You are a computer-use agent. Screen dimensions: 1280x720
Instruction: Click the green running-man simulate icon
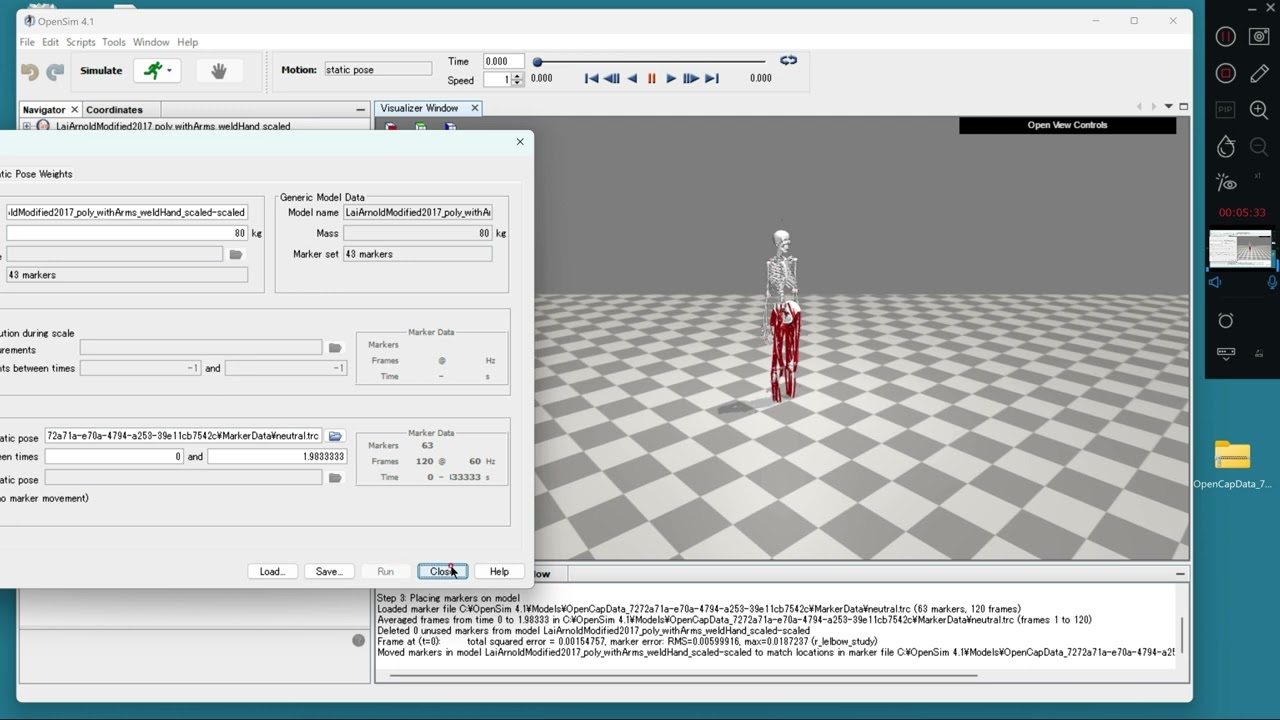tap(152, 70)
